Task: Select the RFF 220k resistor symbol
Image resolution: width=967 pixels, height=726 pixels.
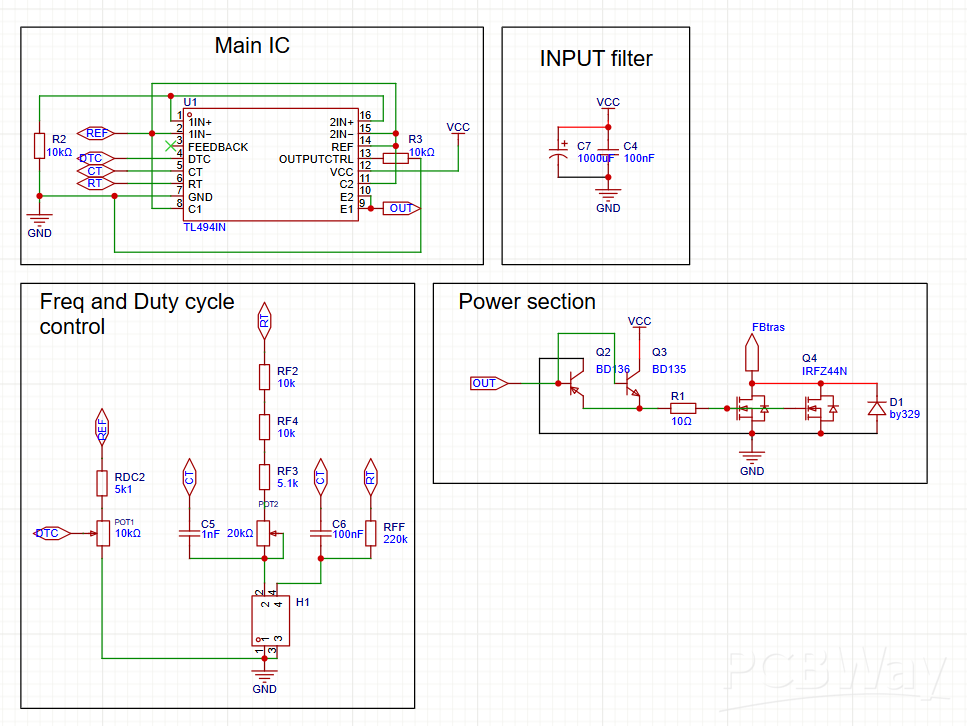Action: point(371,534)
